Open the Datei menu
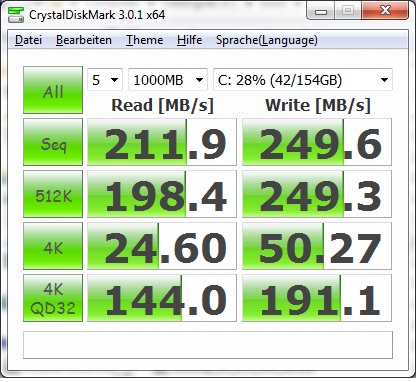The width and height of the screenshot is (420, 382). [x=29, y=40]
